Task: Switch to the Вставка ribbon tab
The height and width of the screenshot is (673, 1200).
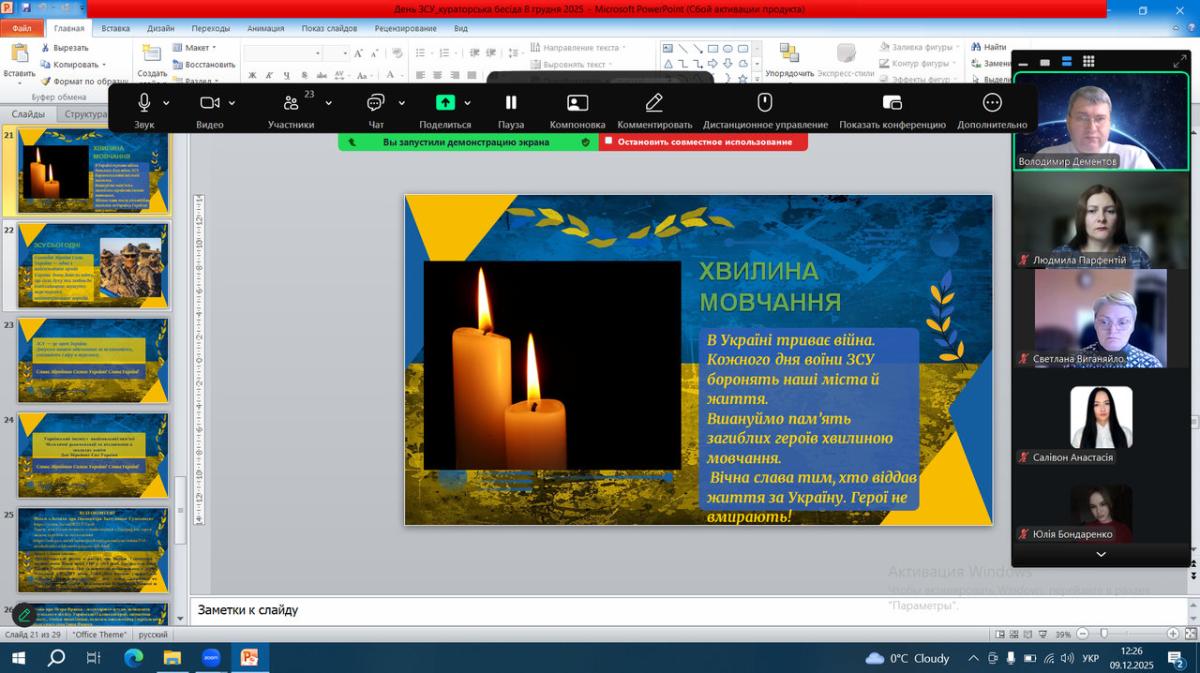Action: [x=116, y=29]
